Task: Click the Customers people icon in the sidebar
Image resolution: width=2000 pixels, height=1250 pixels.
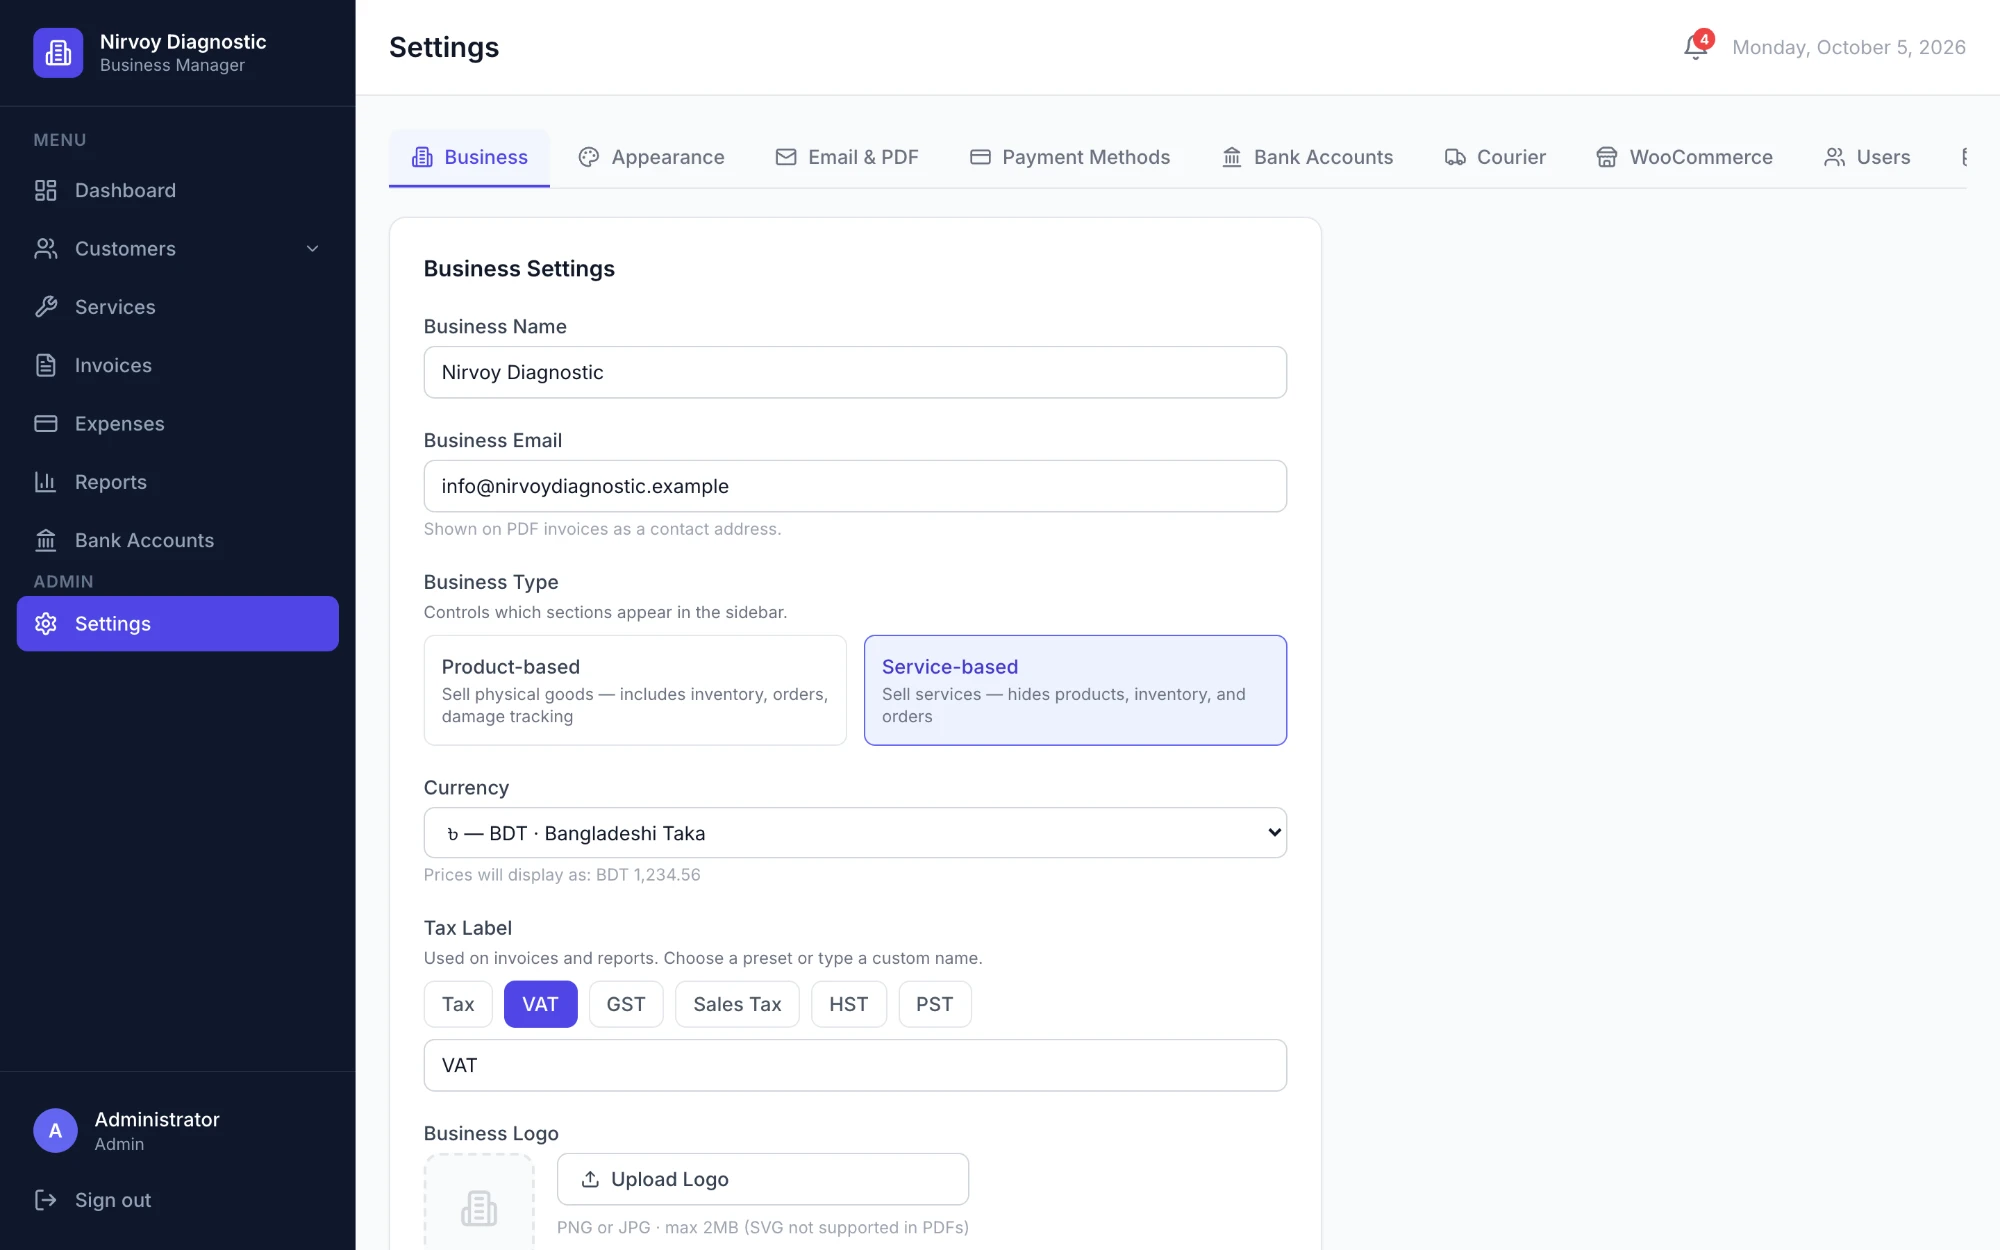Action: (x=46, y=249)
